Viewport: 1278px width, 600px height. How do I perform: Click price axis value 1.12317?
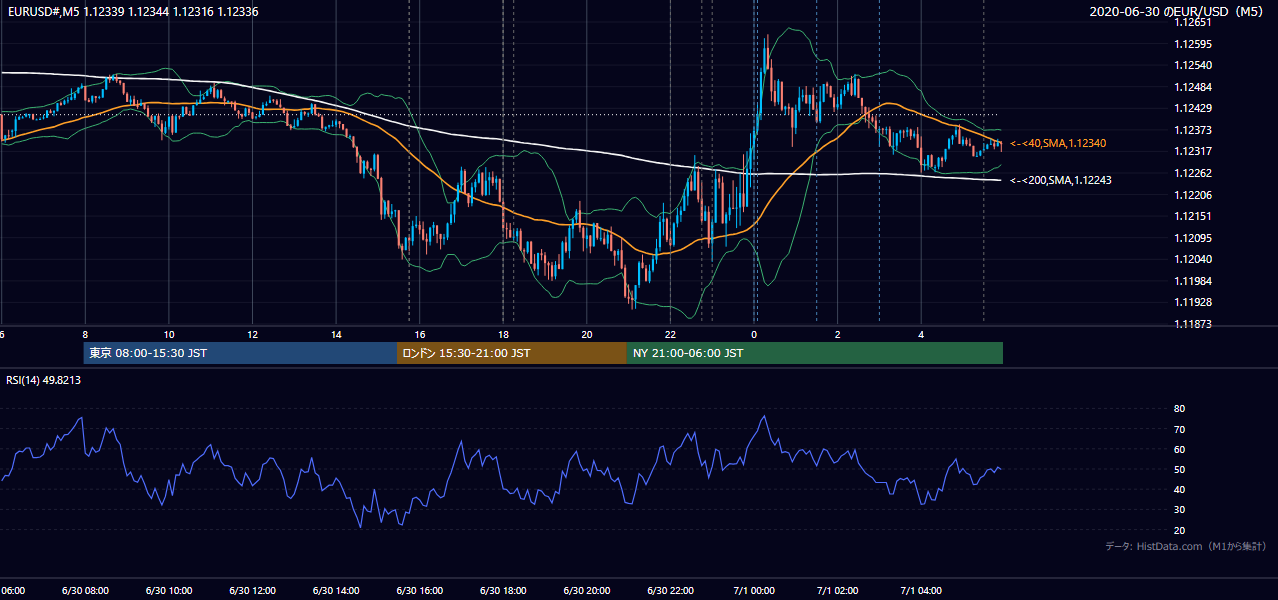pyautogui.click(x=1193, y=151)
